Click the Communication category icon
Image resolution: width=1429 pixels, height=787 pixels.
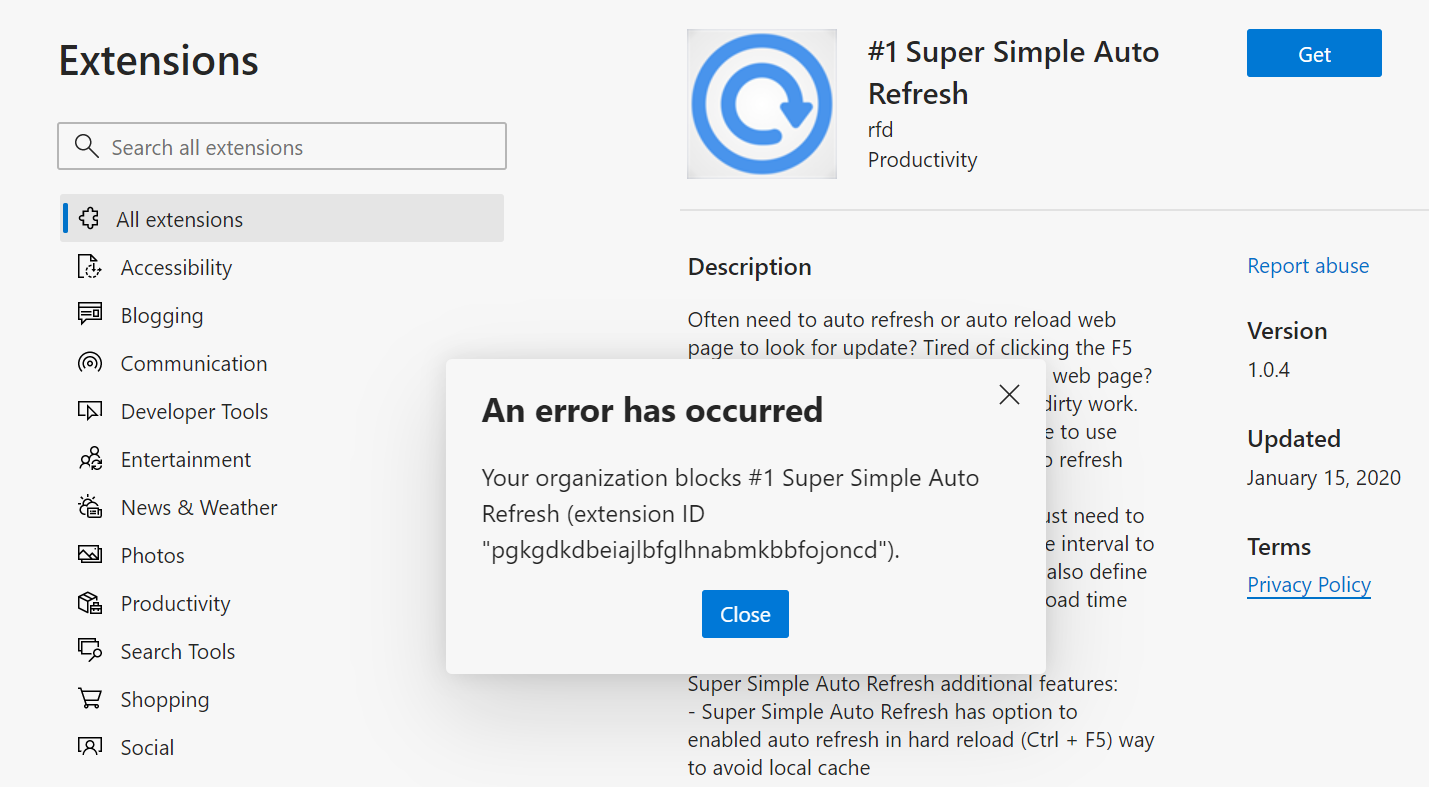90,362
